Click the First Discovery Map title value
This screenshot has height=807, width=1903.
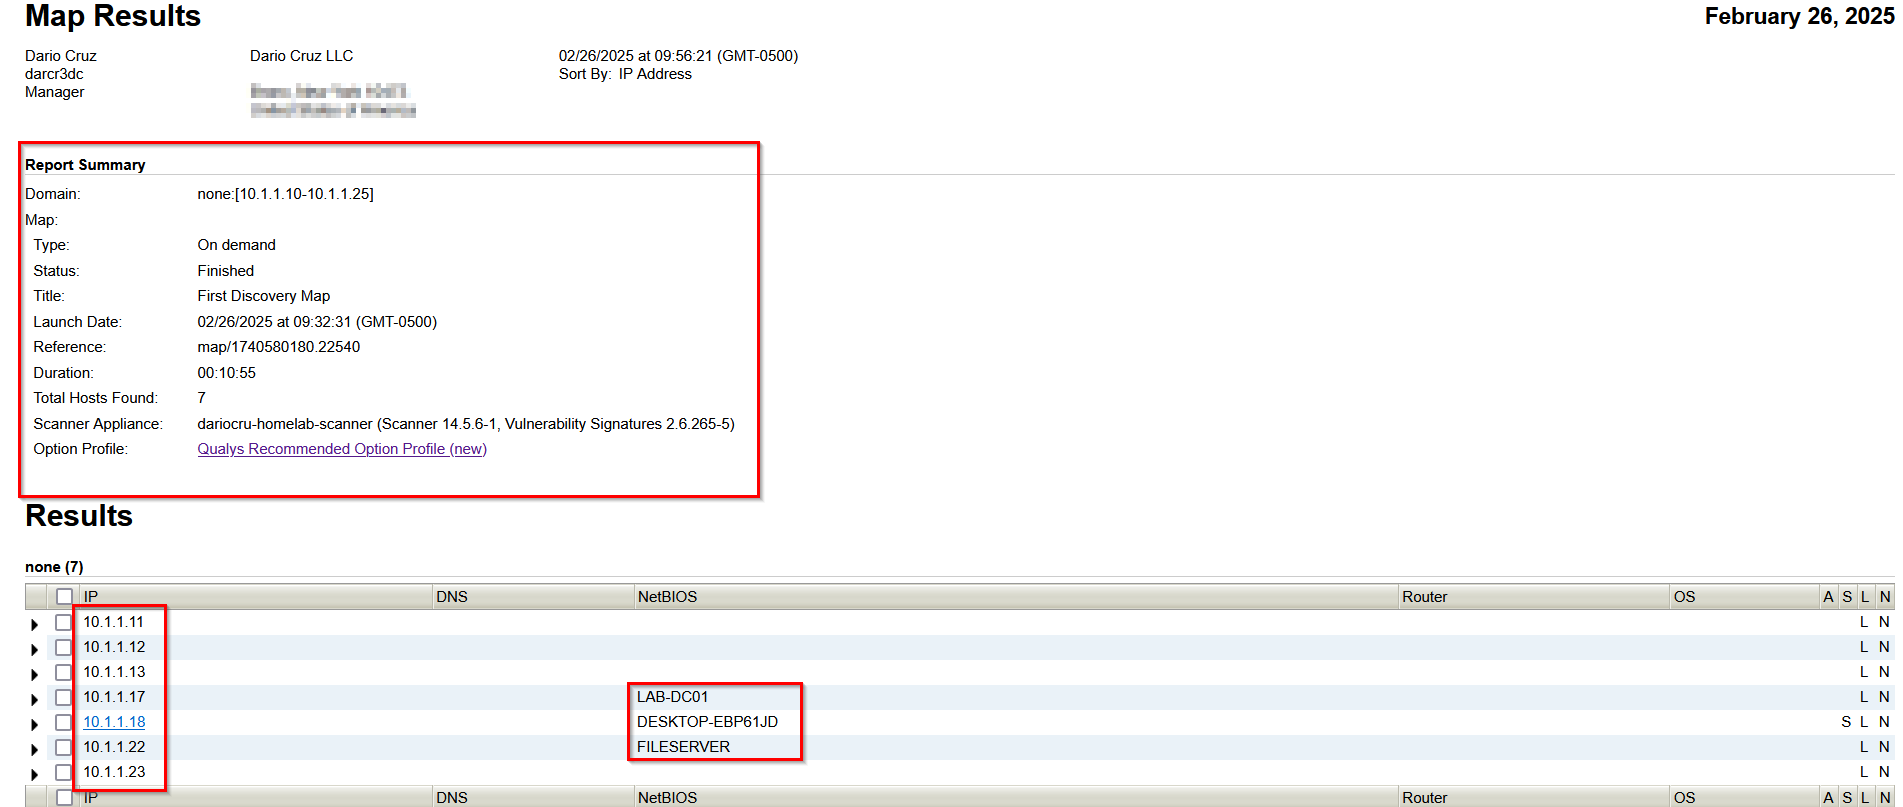263,296
